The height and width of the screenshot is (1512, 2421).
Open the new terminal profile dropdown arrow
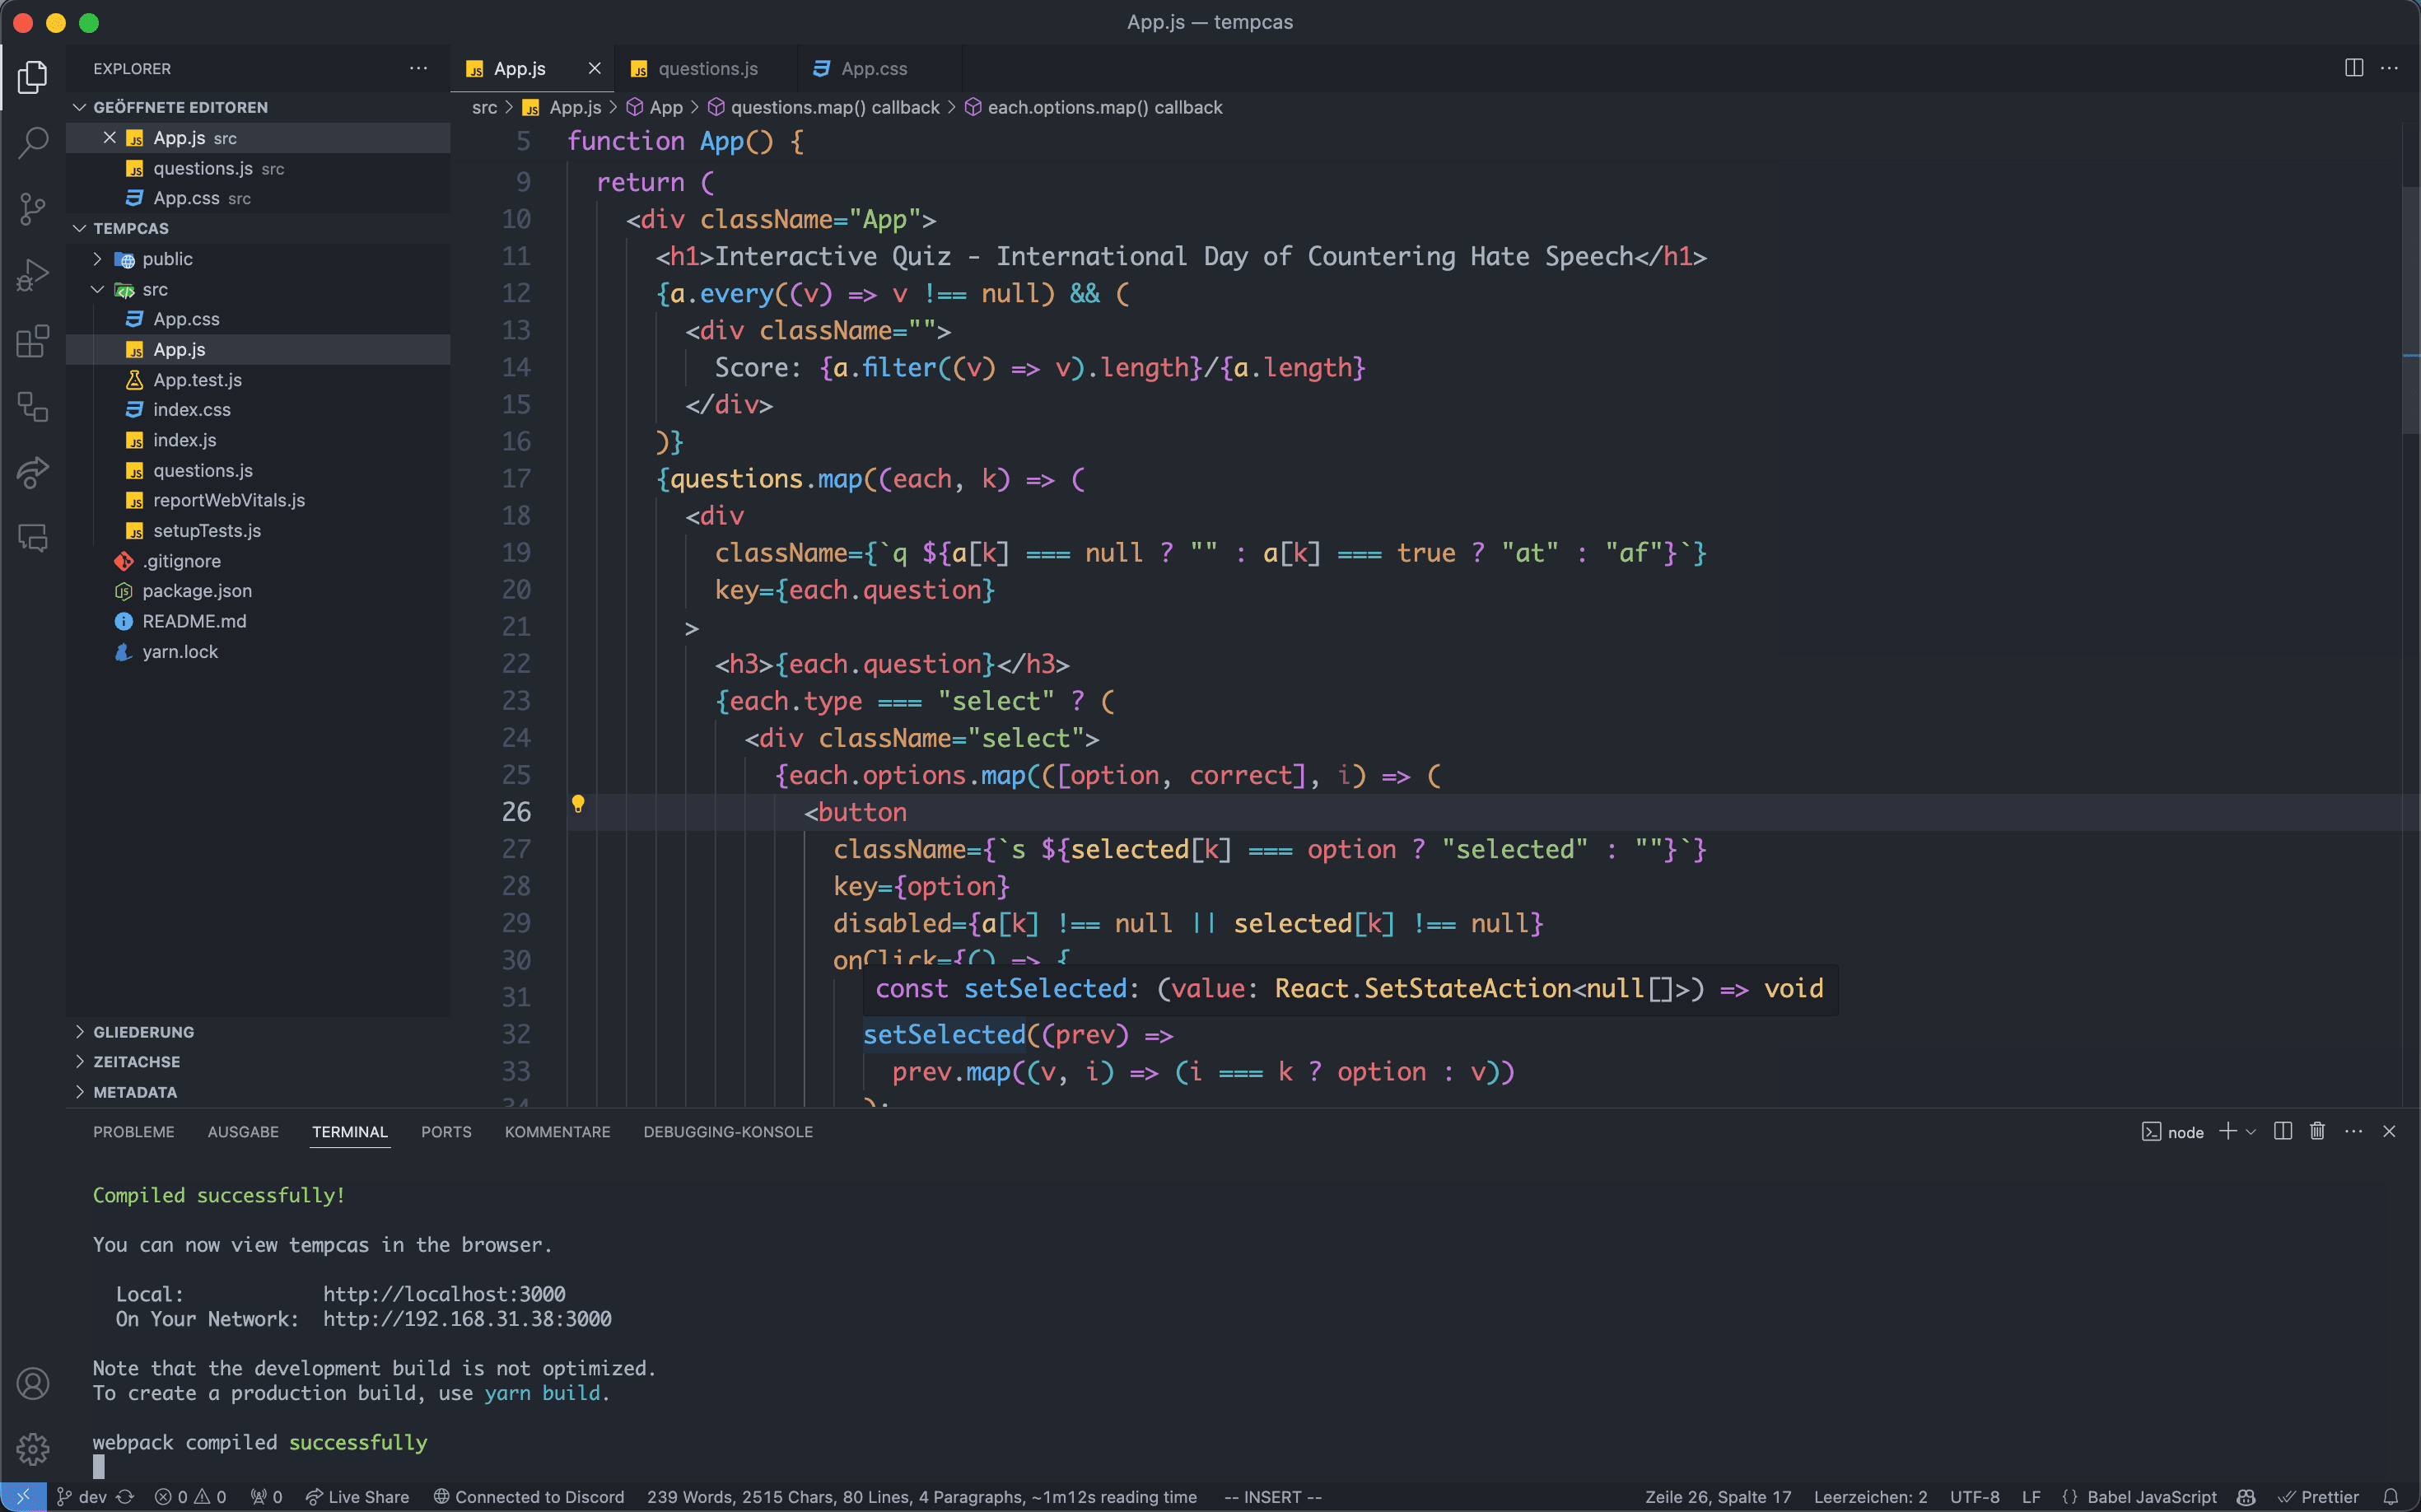2251,1132
